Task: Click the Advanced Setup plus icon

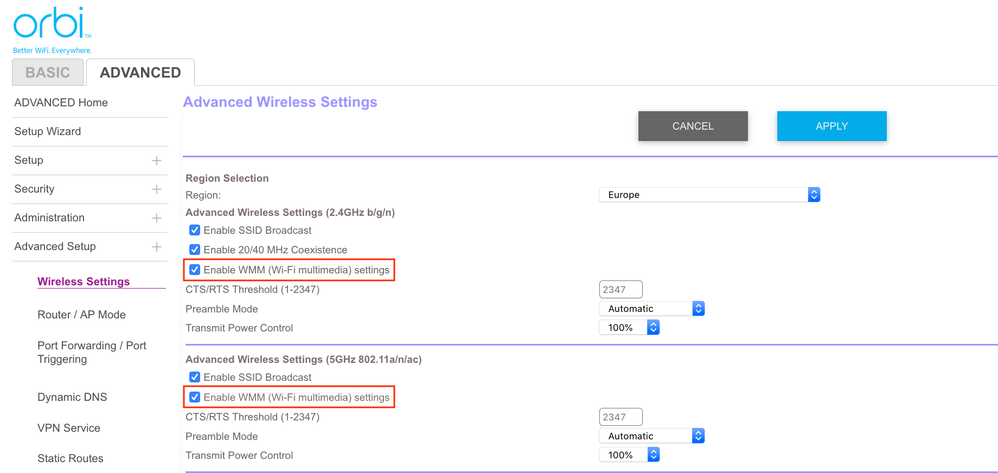Action: 156,247
